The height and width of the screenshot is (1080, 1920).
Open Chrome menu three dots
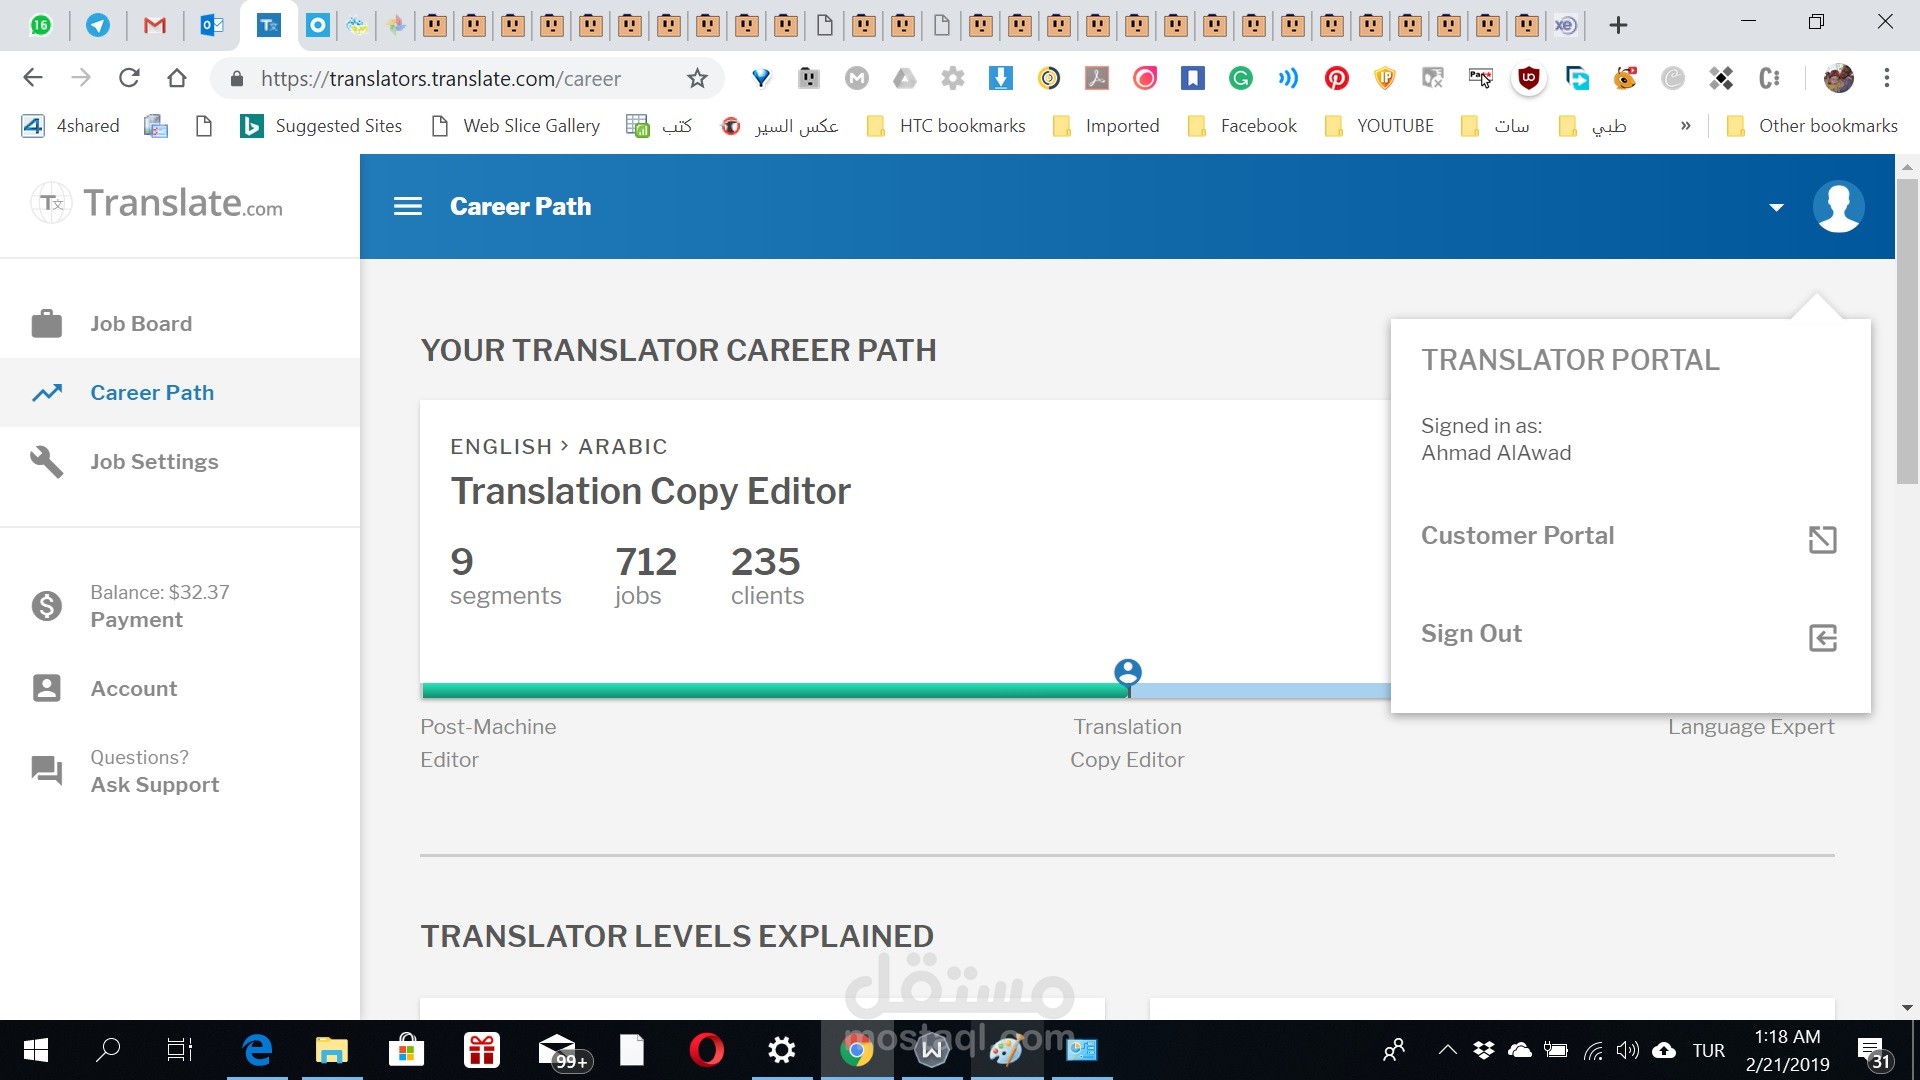pos(1887,78)
